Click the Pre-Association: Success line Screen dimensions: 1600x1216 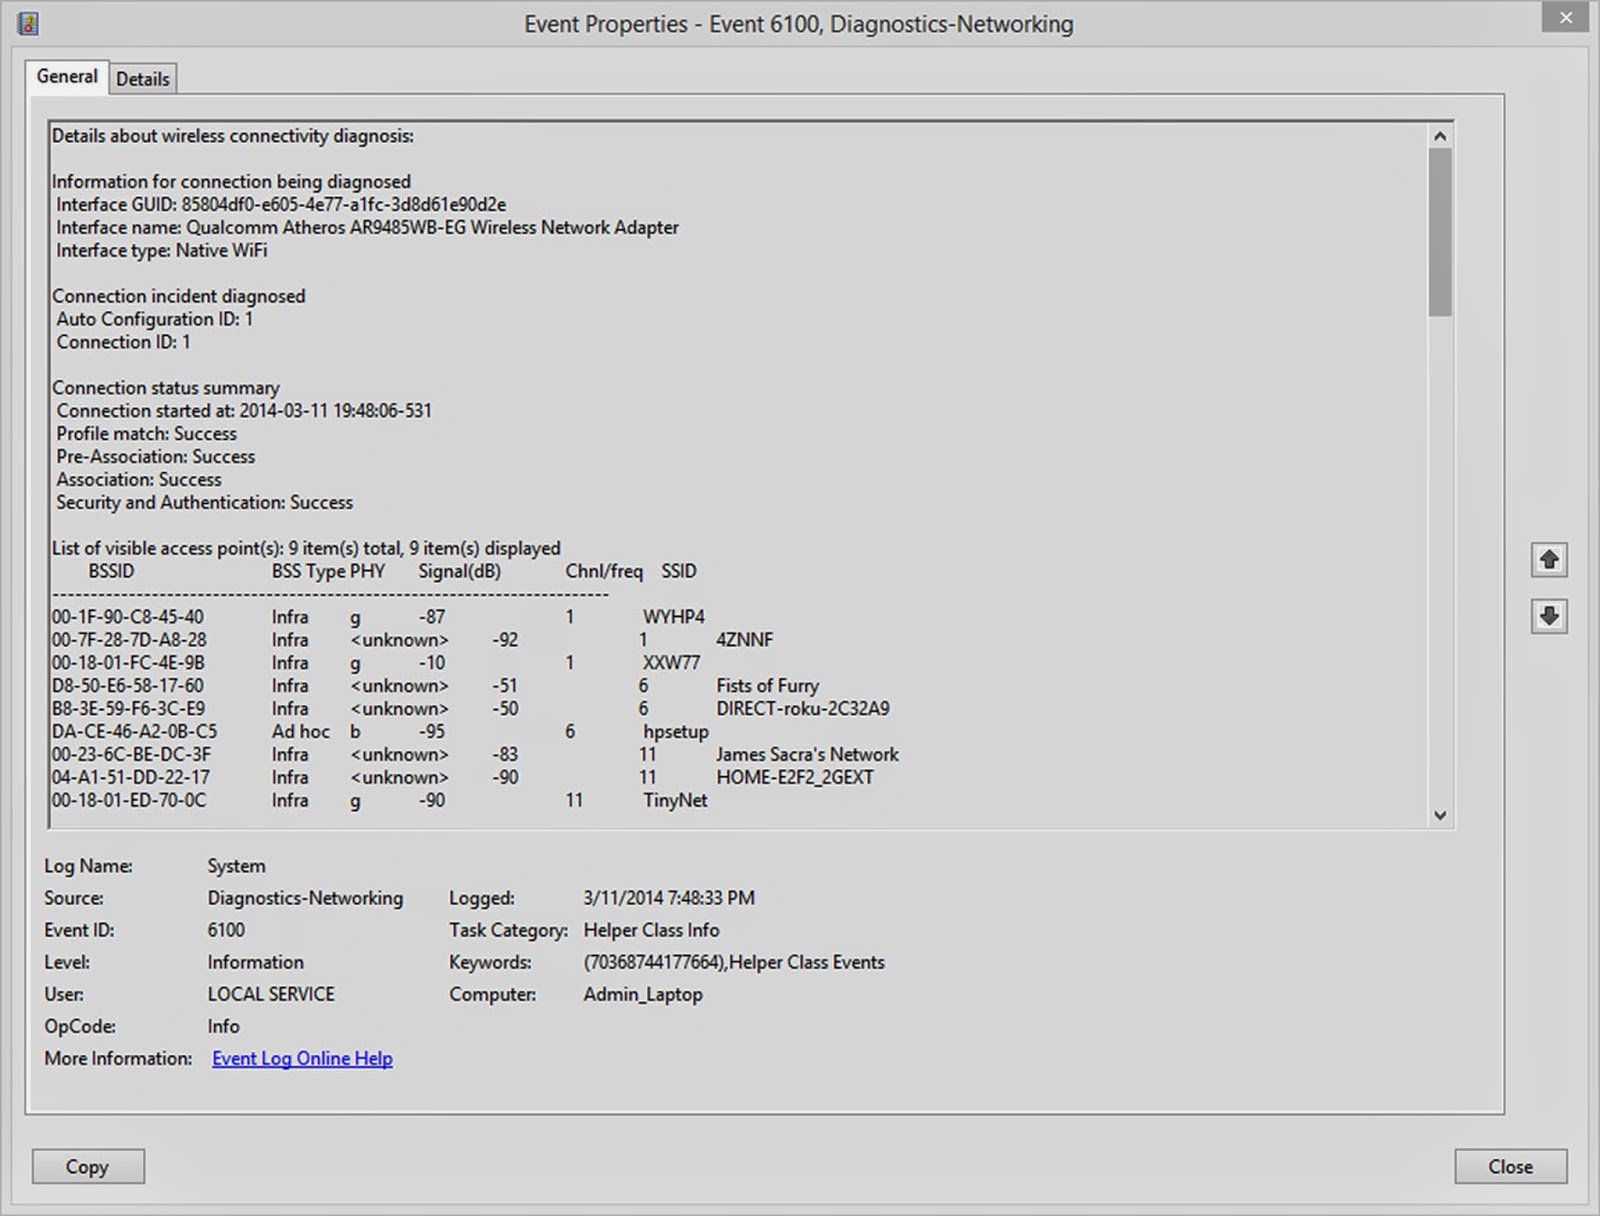tap(156, 457)
